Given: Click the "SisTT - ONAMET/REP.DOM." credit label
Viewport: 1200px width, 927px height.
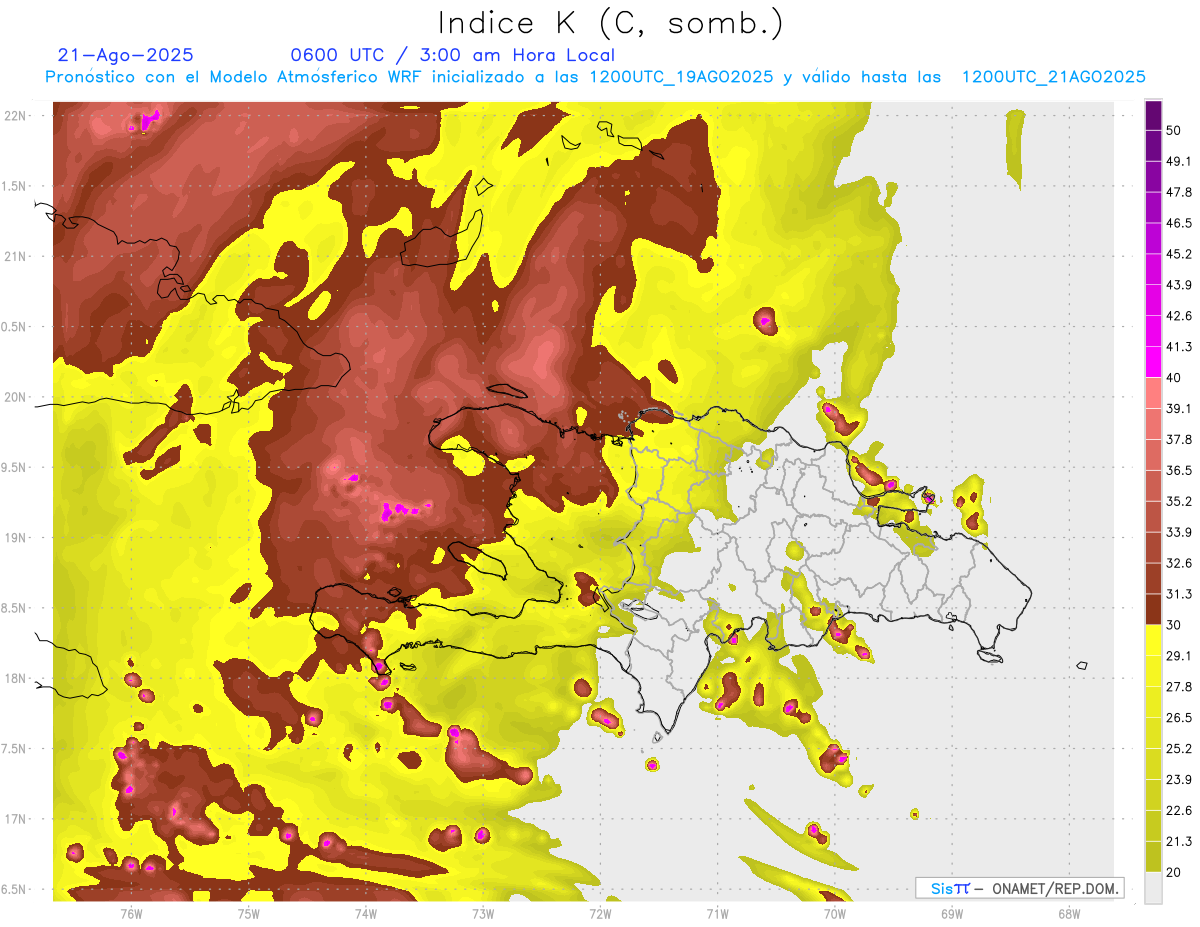Looking at the screenshot, I should point(1019,888).
